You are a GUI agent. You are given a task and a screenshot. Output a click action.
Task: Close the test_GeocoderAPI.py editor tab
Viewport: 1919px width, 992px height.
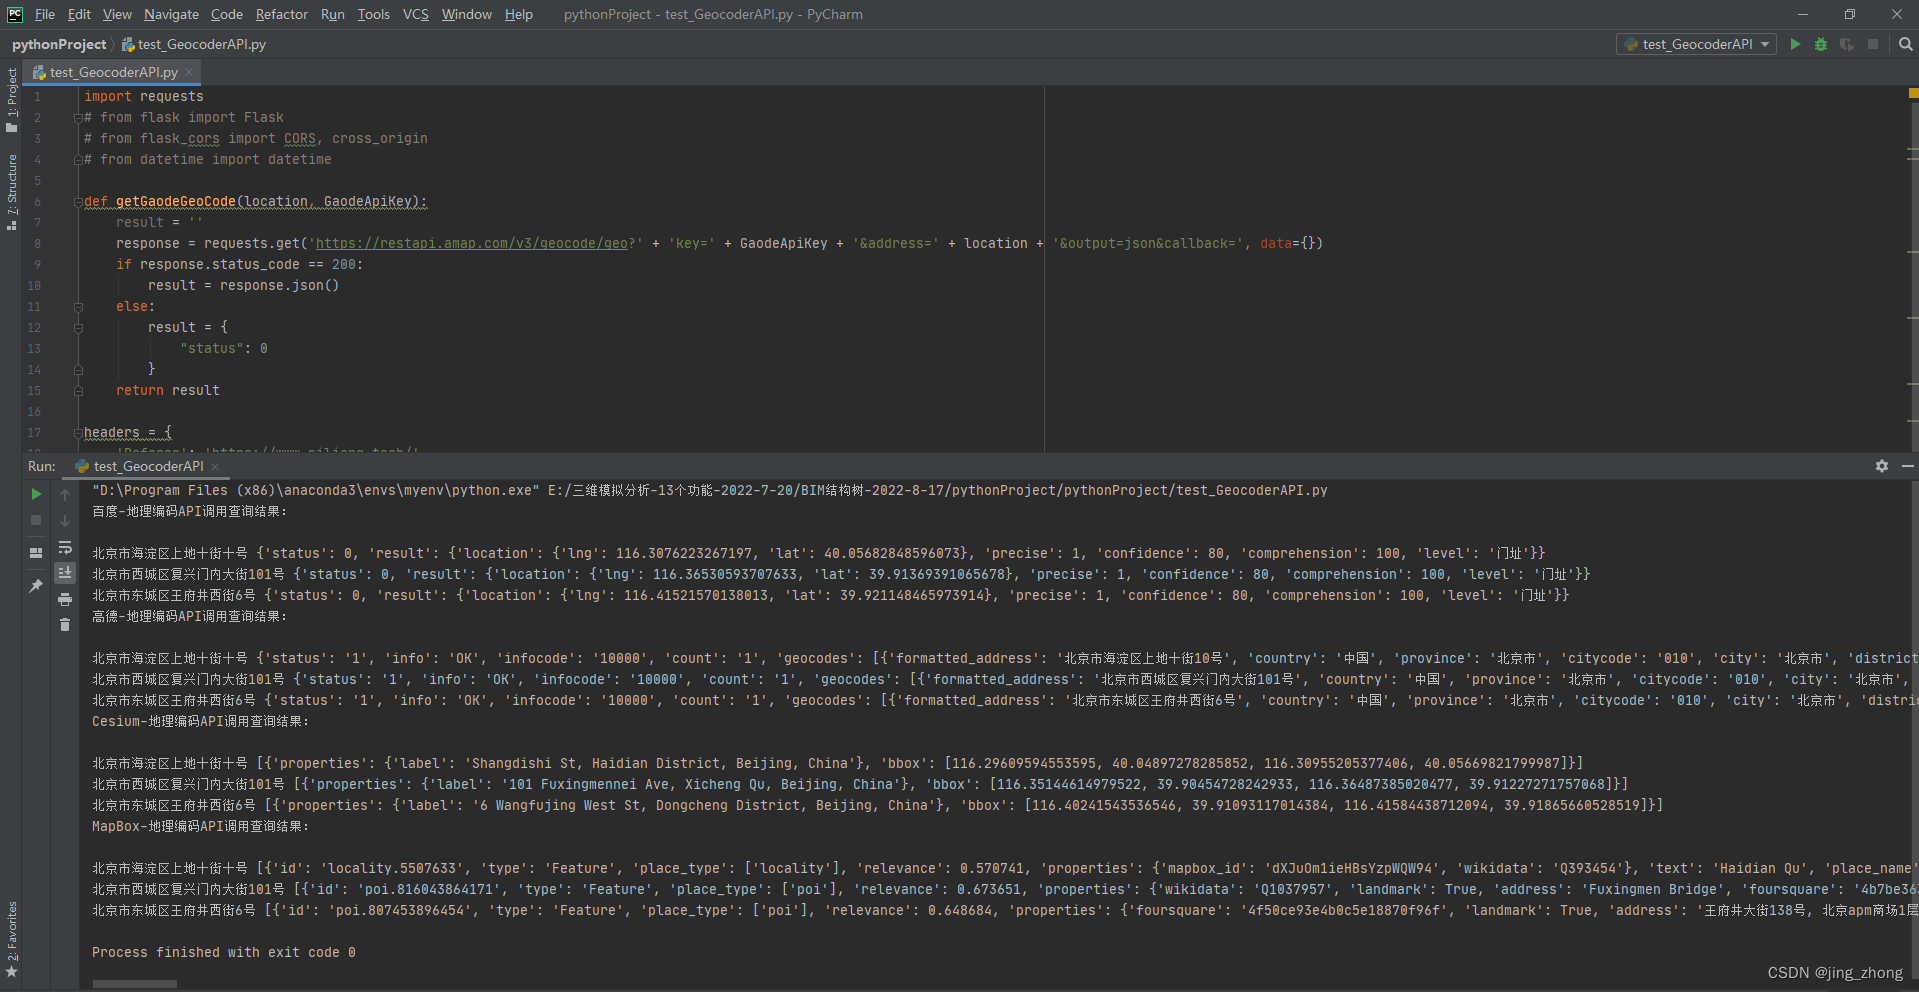[189, 72]
